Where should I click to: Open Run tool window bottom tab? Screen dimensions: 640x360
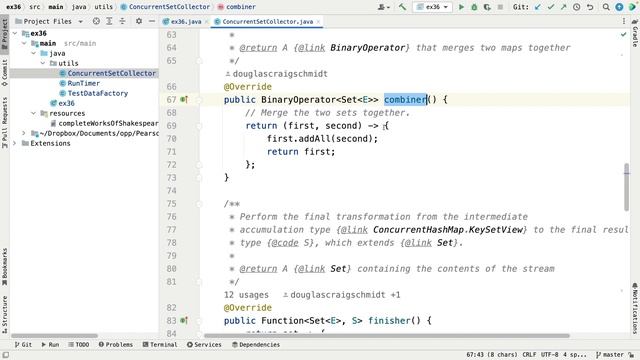(50, 344)
